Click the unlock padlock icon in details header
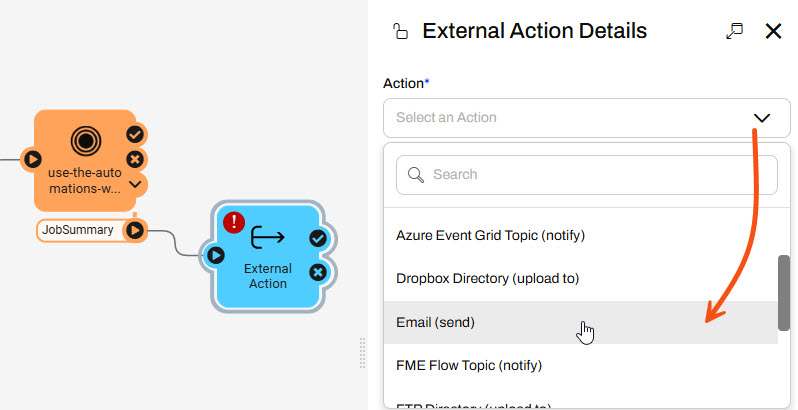Screen dimensions: 798x410 401,31
